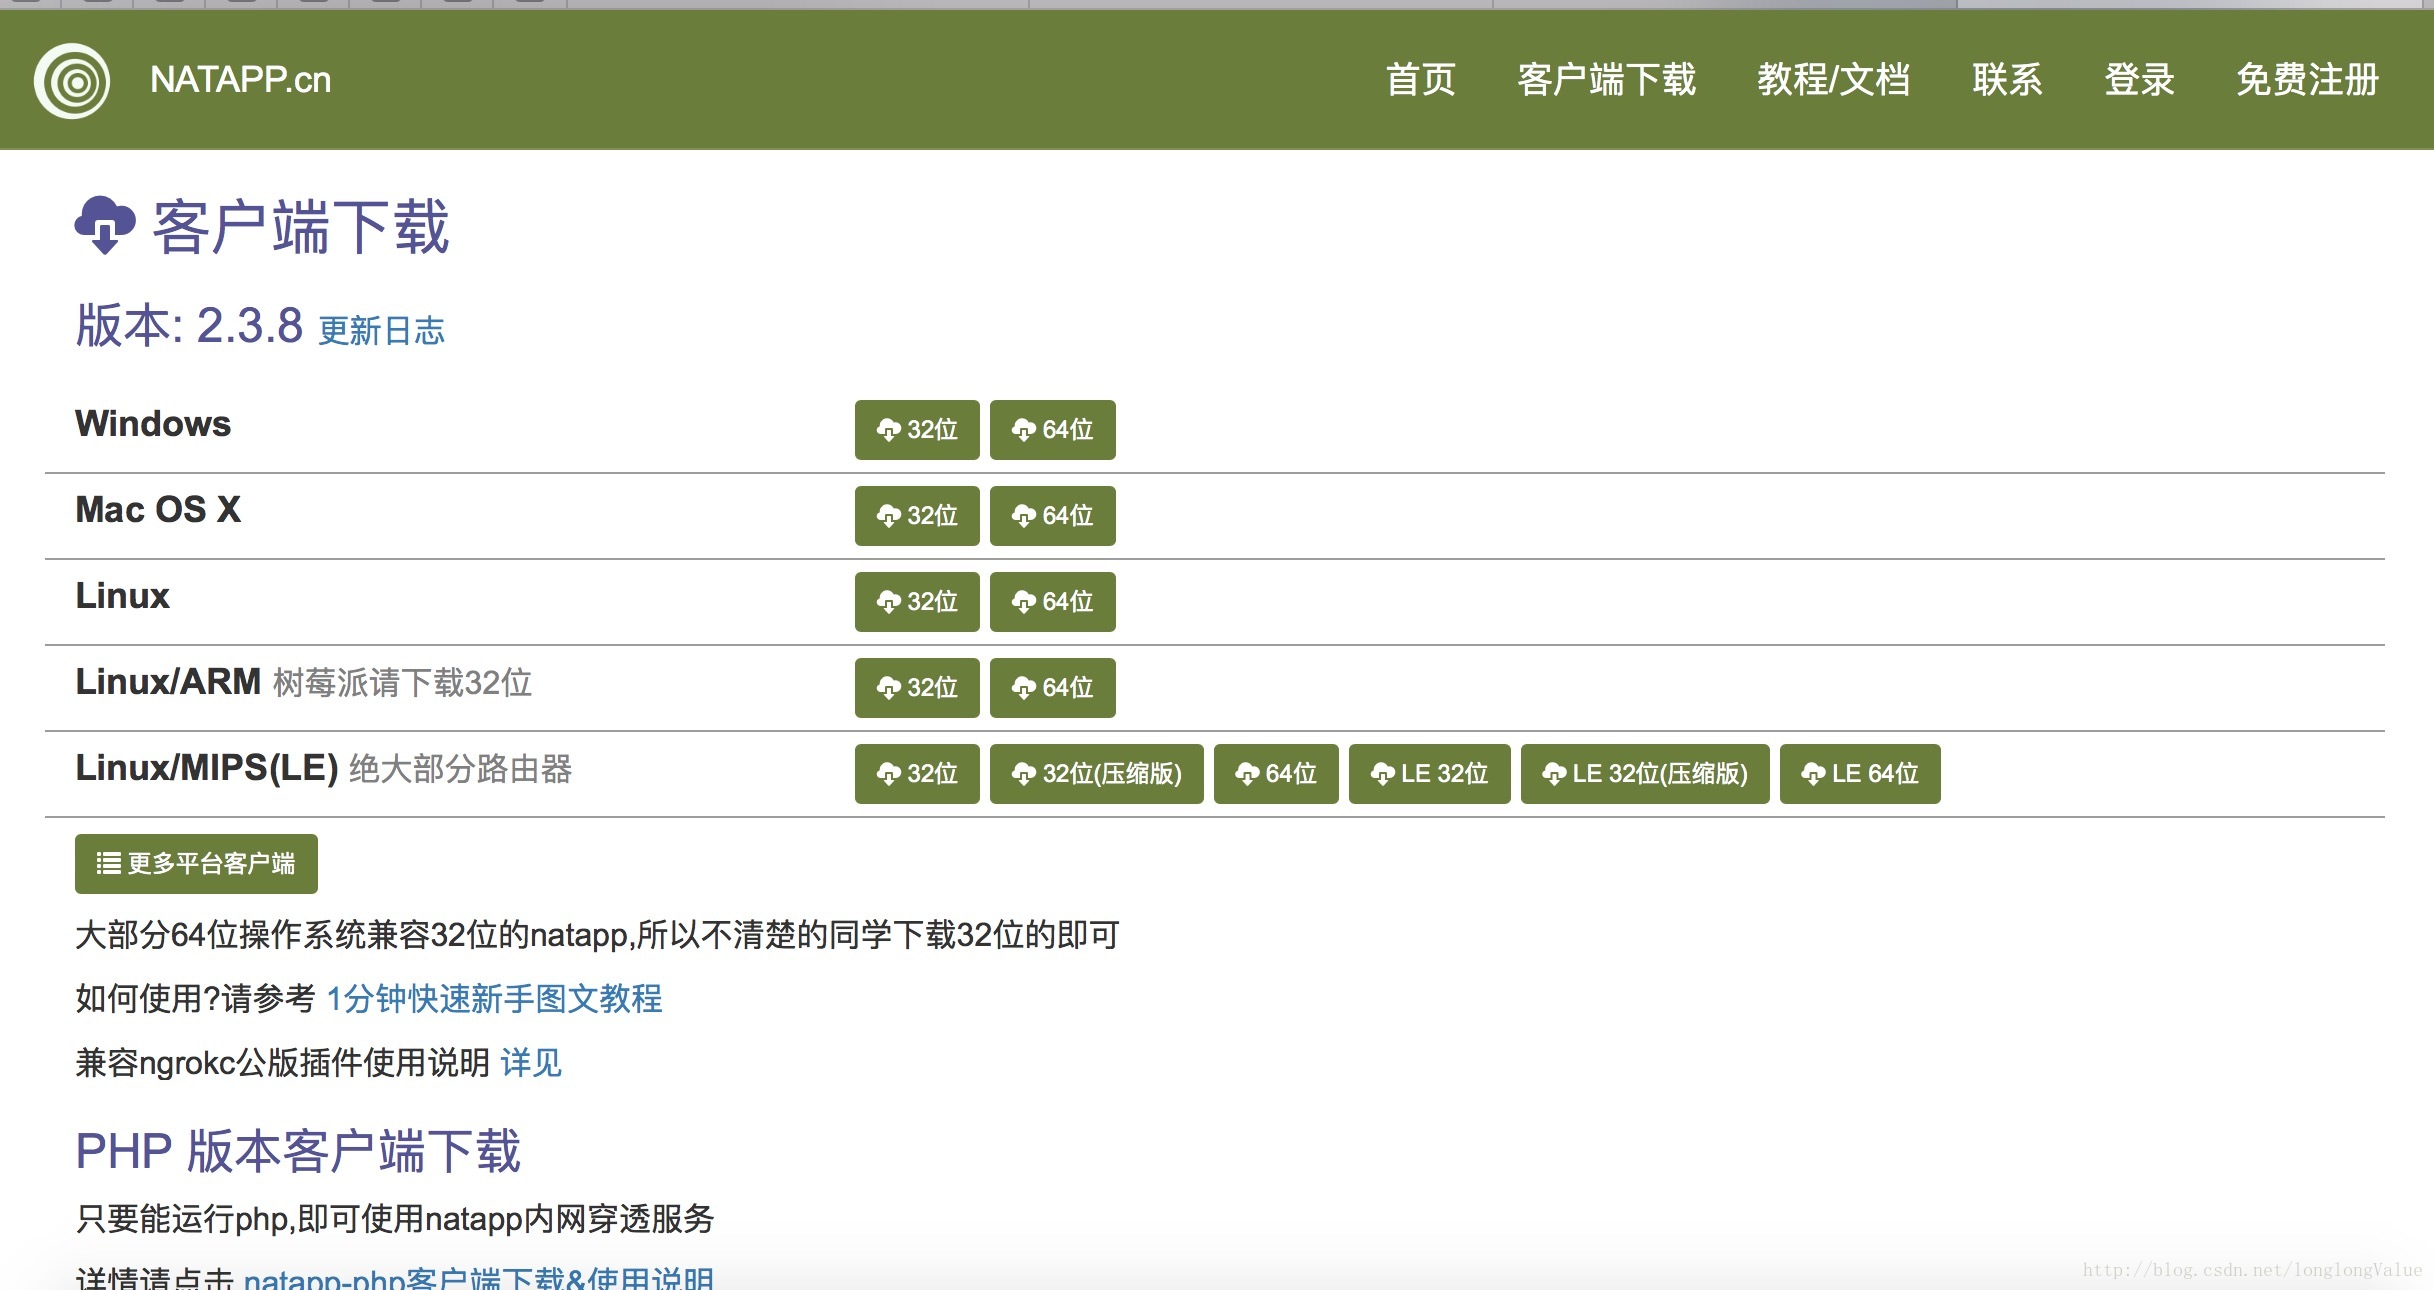Open 客户端下载 in the navigation bar
Screen dimensions: 2434x1290
[x=1606, y=80]
